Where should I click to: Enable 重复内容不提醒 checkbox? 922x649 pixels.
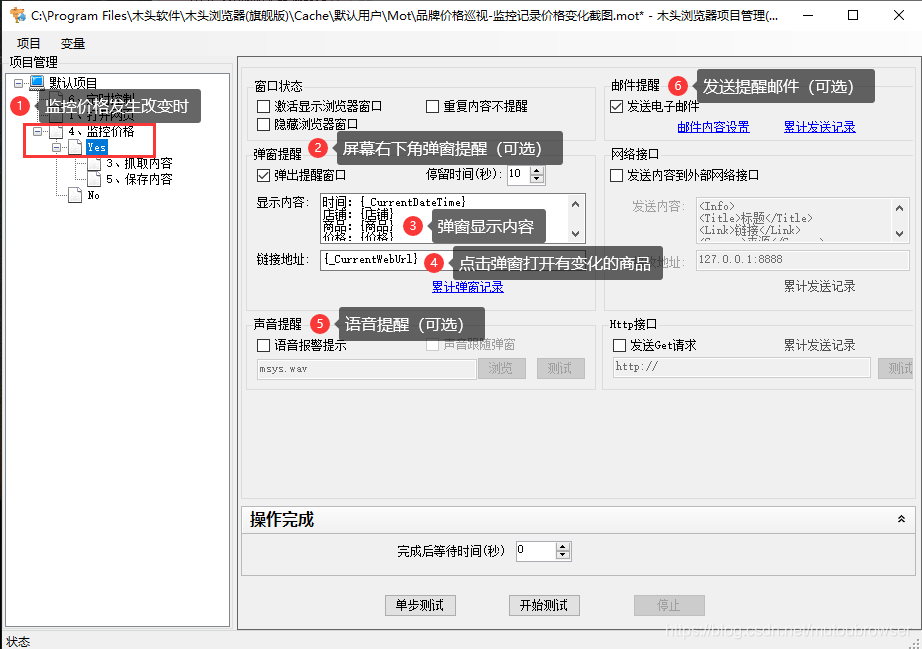click(x=432, y=106)
